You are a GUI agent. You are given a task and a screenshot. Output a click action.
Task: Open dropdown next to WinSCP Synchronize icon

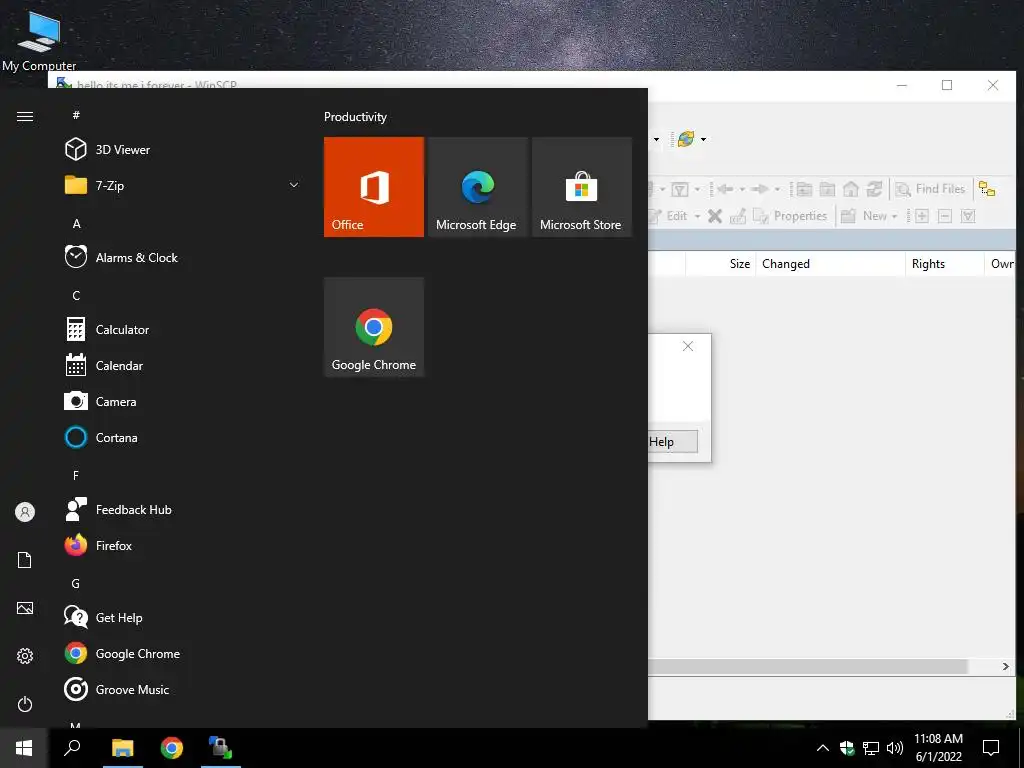703,139
